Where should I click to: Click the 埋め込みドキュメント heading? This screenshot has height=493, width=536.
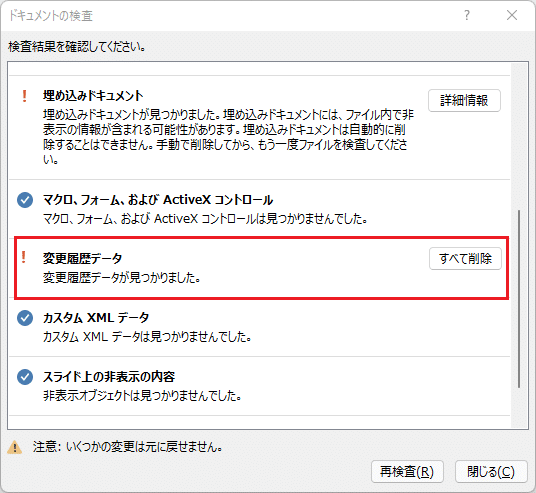point(93,96)
